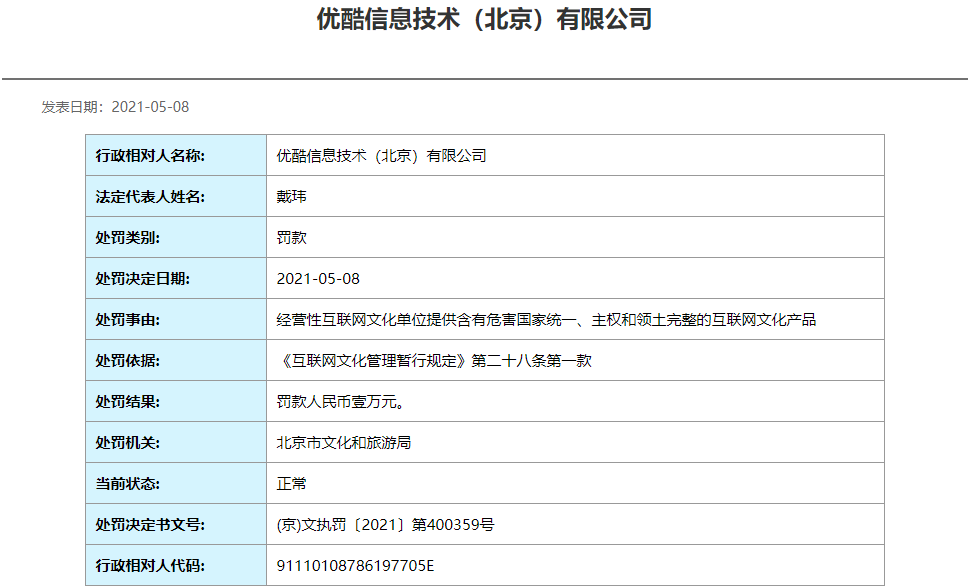Select the penalty reason text 经营性互联网文化单位…
The width and height of the screenshot is (970, 586).
coord(546,320)
